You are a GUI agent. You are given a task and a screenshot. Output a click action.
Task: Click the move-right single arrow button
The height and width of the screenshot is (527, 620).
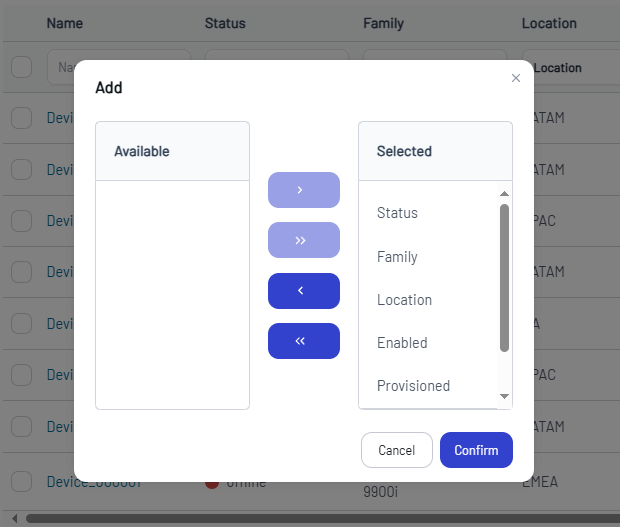[303, 190]
